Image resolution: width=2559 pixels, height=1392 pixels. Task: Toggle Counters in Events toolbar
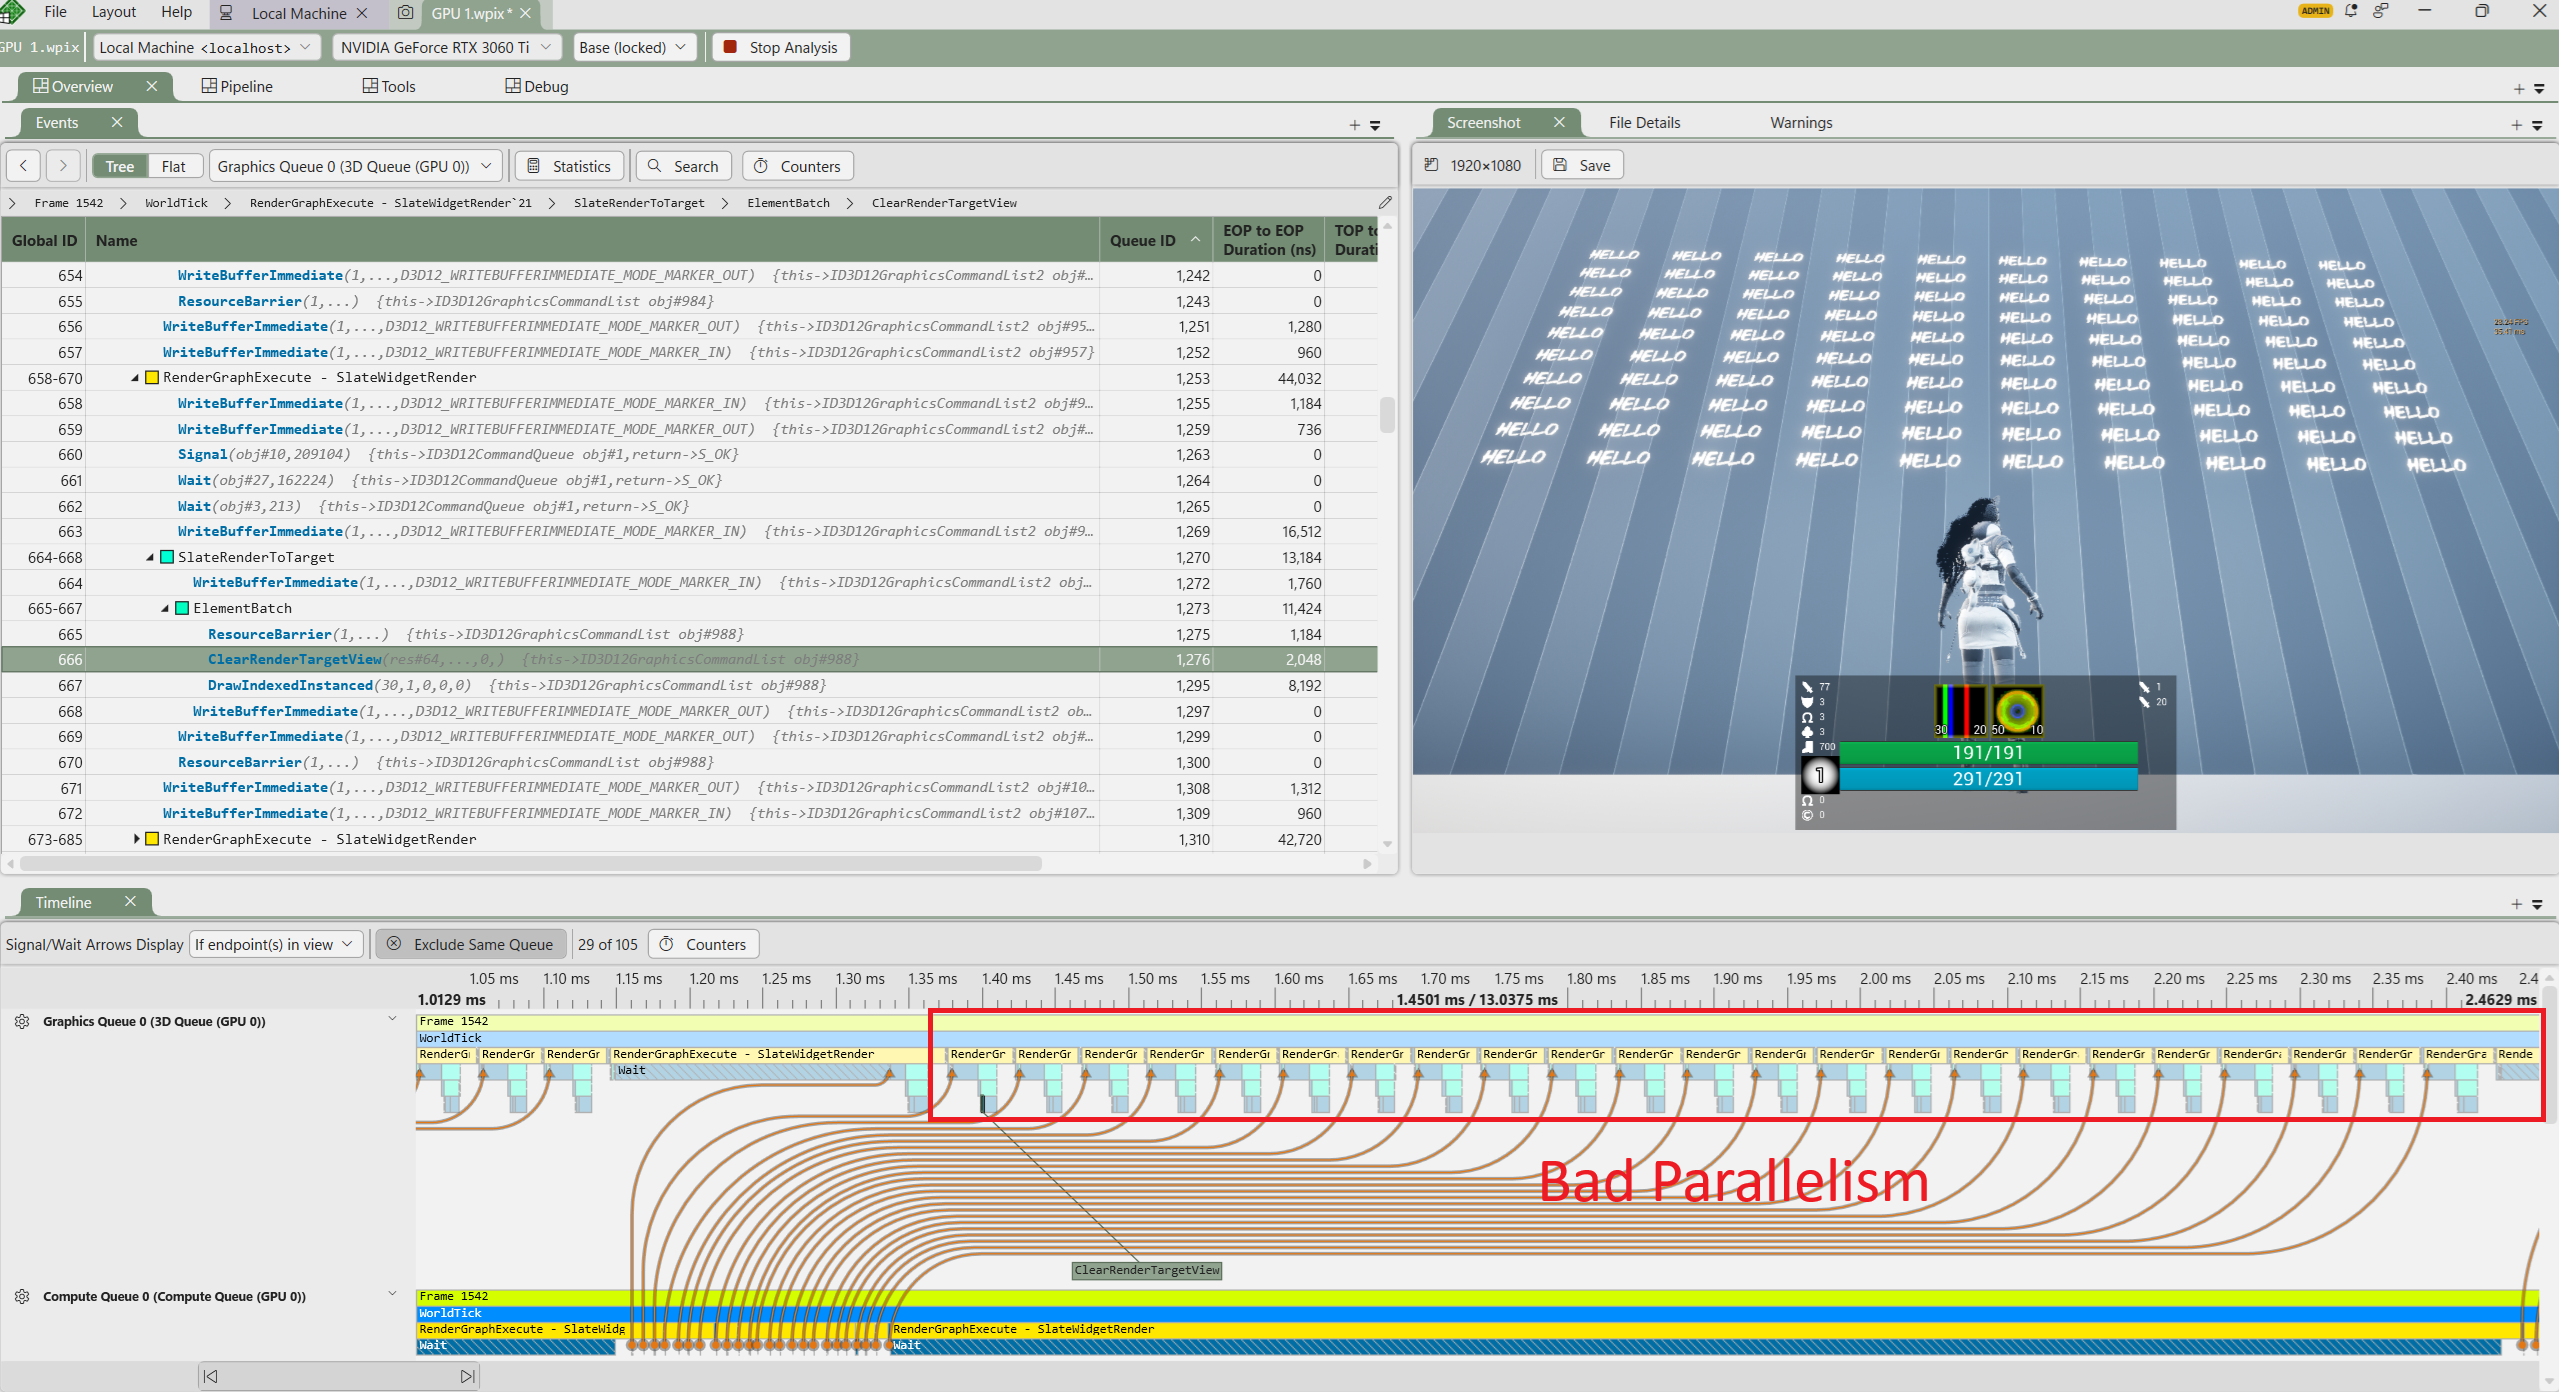(797, 166)
